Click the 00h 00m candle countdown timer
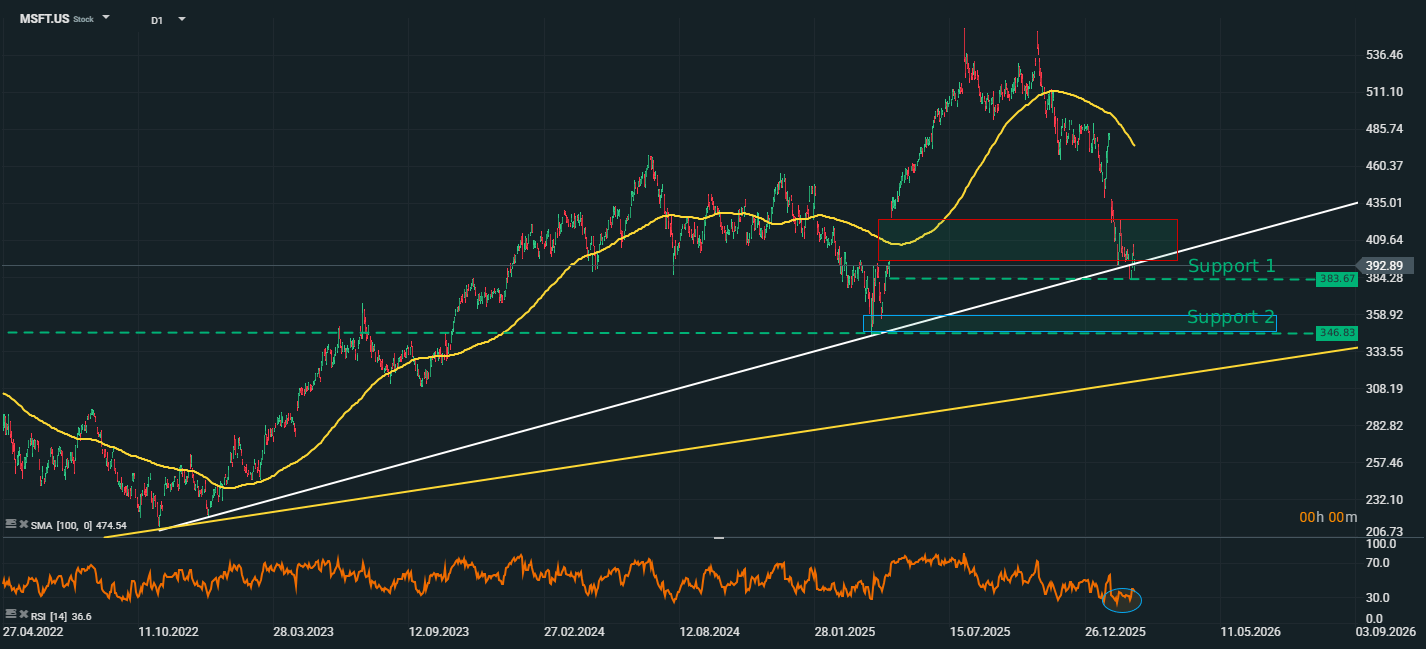The image size is (1426, 649). pyautogui.click(x=1328, y=517)
